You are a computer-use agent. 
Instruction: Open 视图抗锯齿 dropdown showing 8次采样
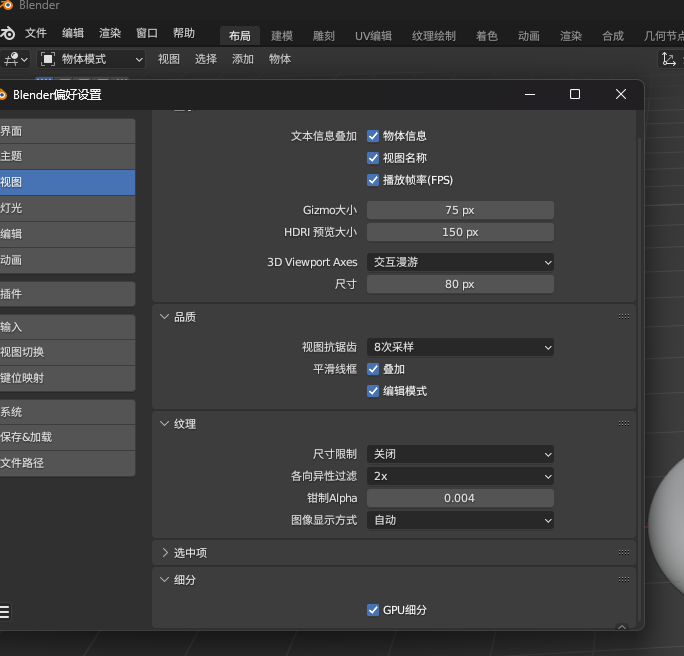coord(460,347)
